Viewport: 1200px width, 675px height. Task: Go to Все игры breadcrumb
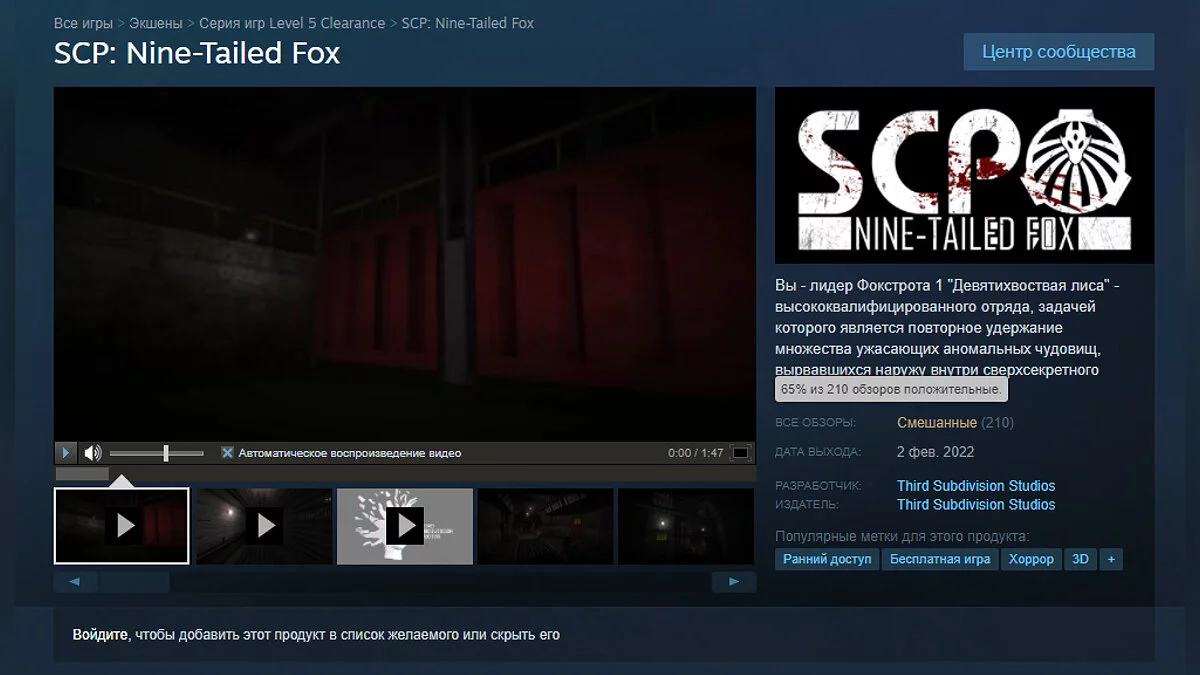pyautogui.click(x=83, y=22)
